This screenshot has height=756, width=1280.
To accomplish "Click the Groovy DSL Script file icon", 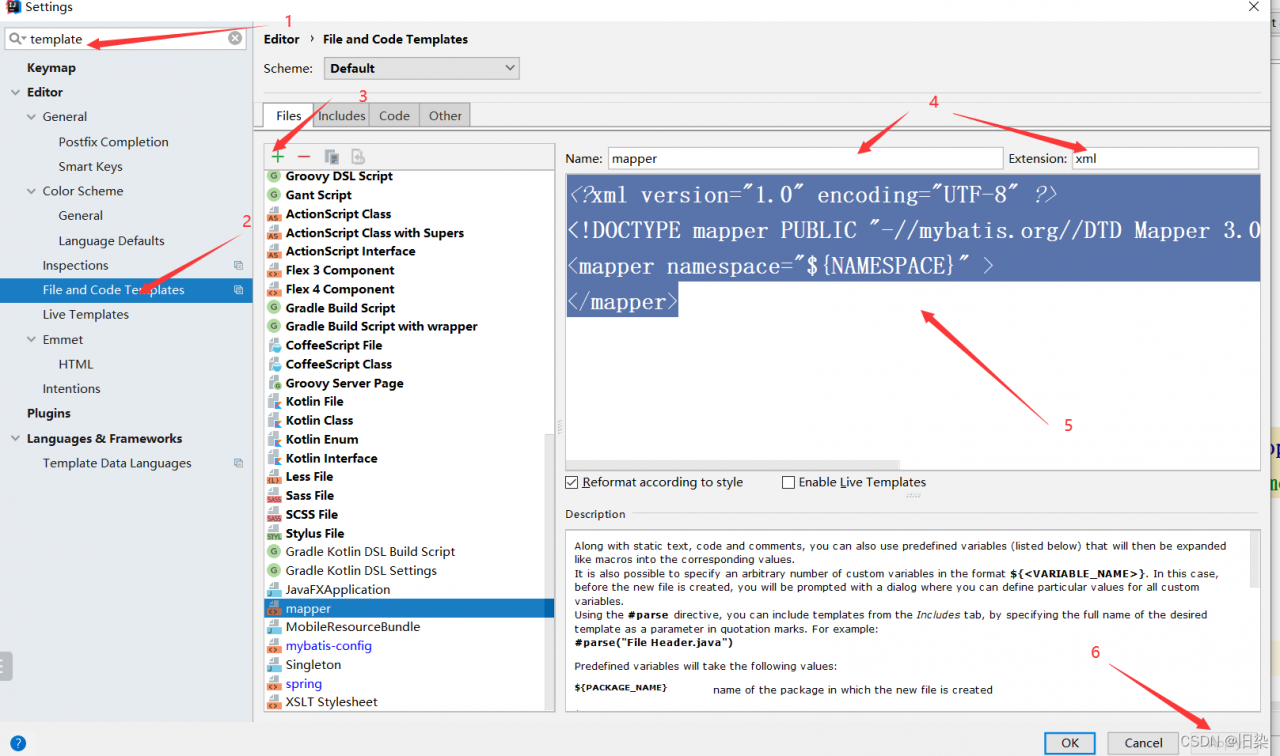I will point(274,176).
